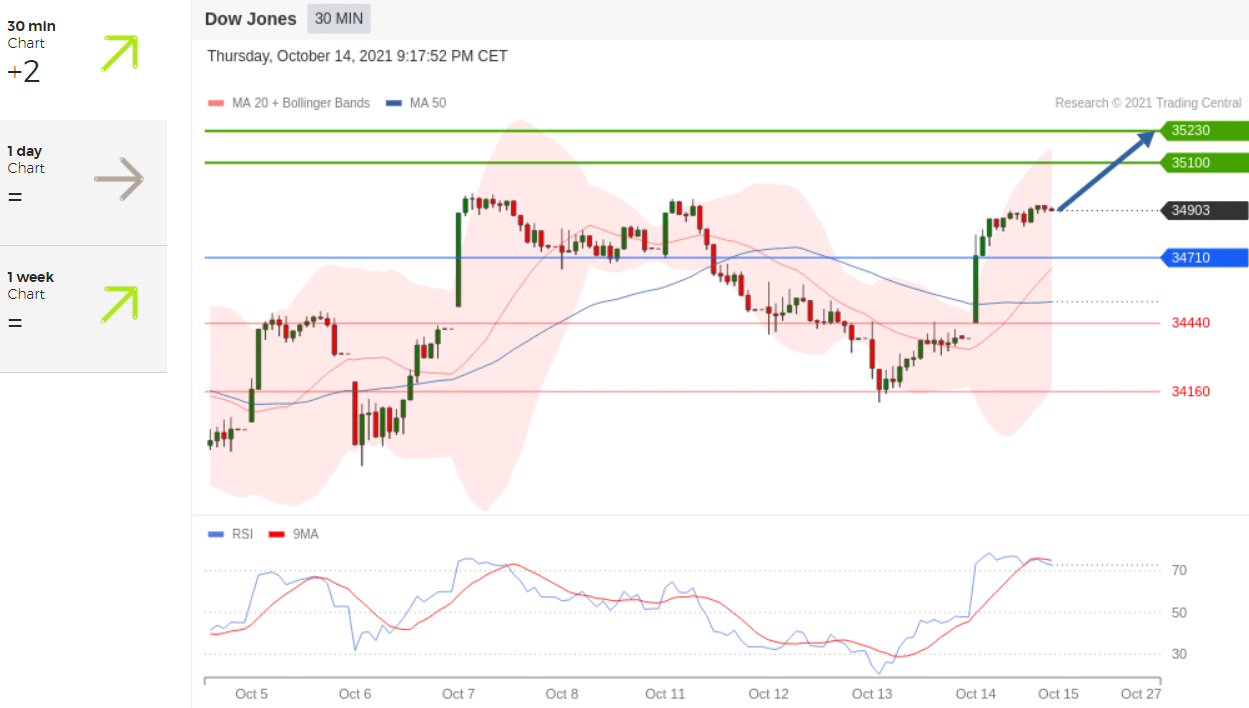Select the 1 week chart panel

tap(83, 308)
